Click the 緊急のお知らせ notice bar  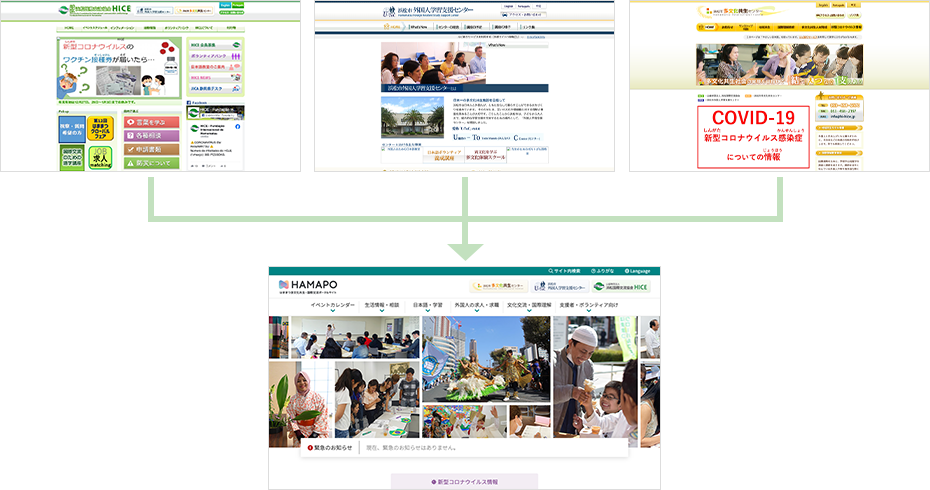(x=464, y=448)
